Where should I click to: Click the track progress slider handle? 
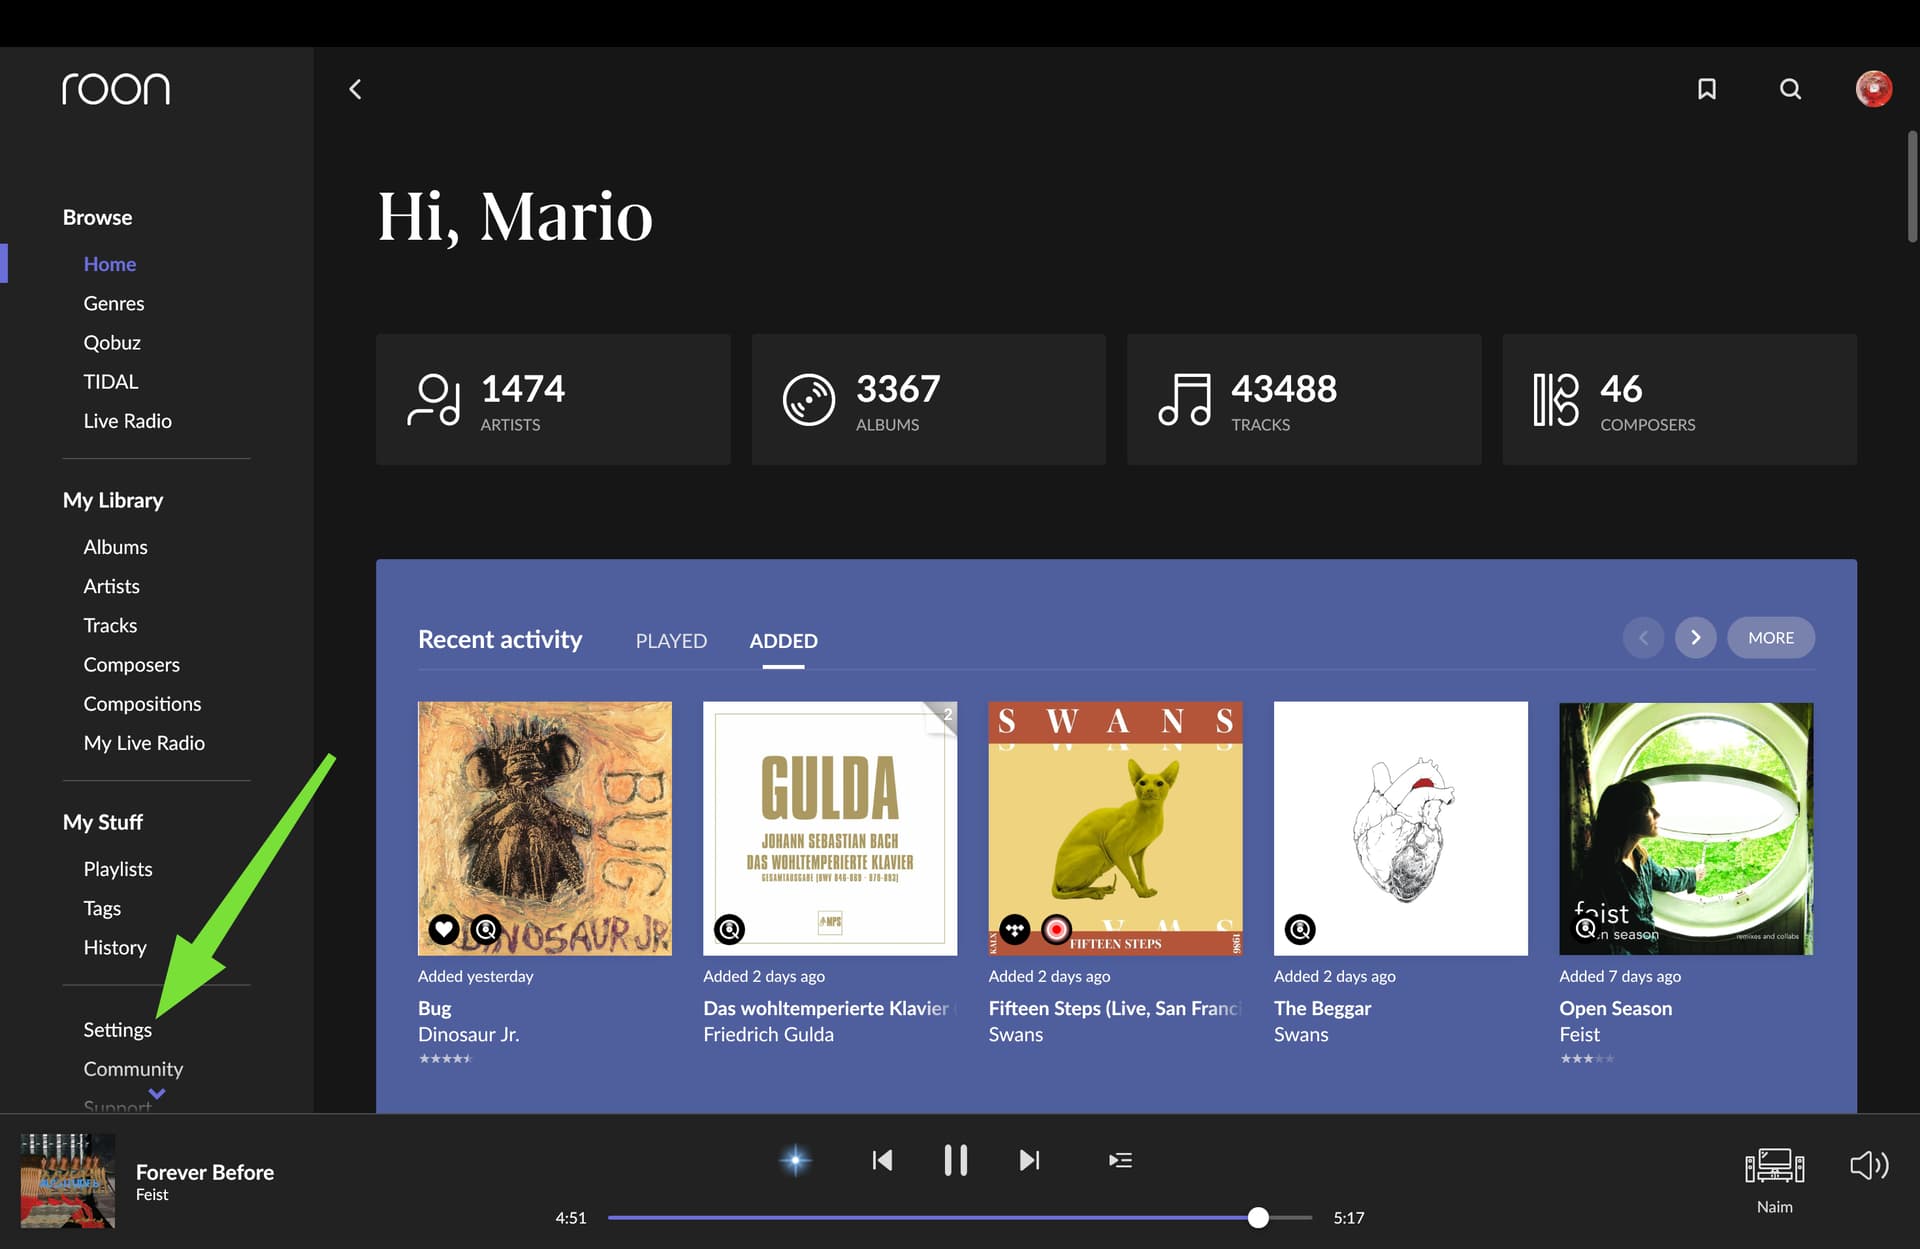click(x=1258, y=1217)
